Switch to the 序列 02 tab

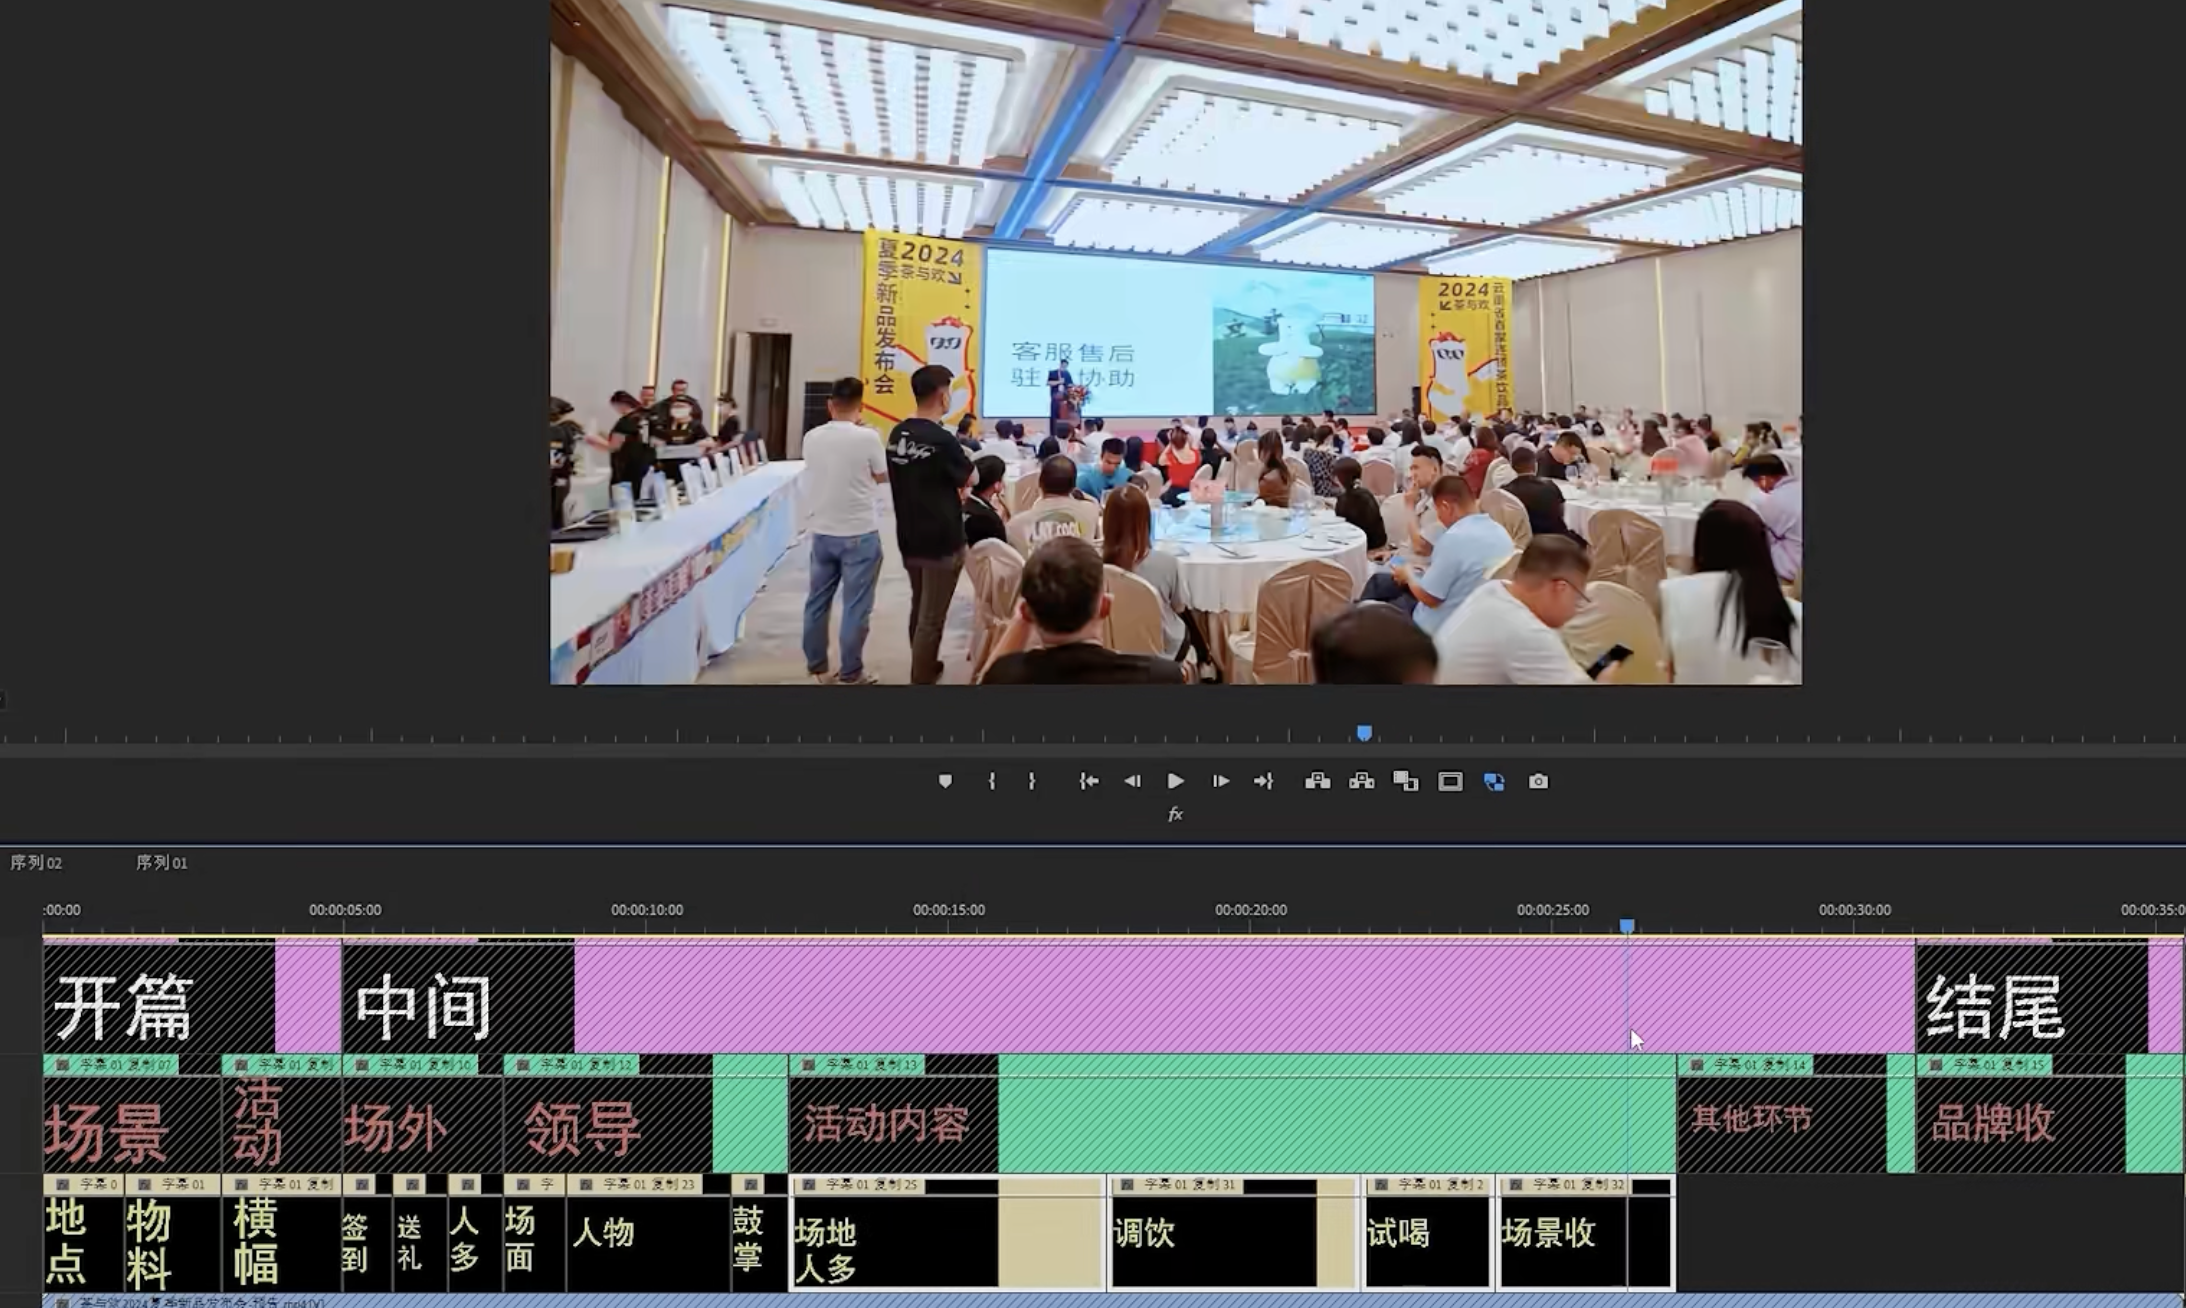click(36, 862)
